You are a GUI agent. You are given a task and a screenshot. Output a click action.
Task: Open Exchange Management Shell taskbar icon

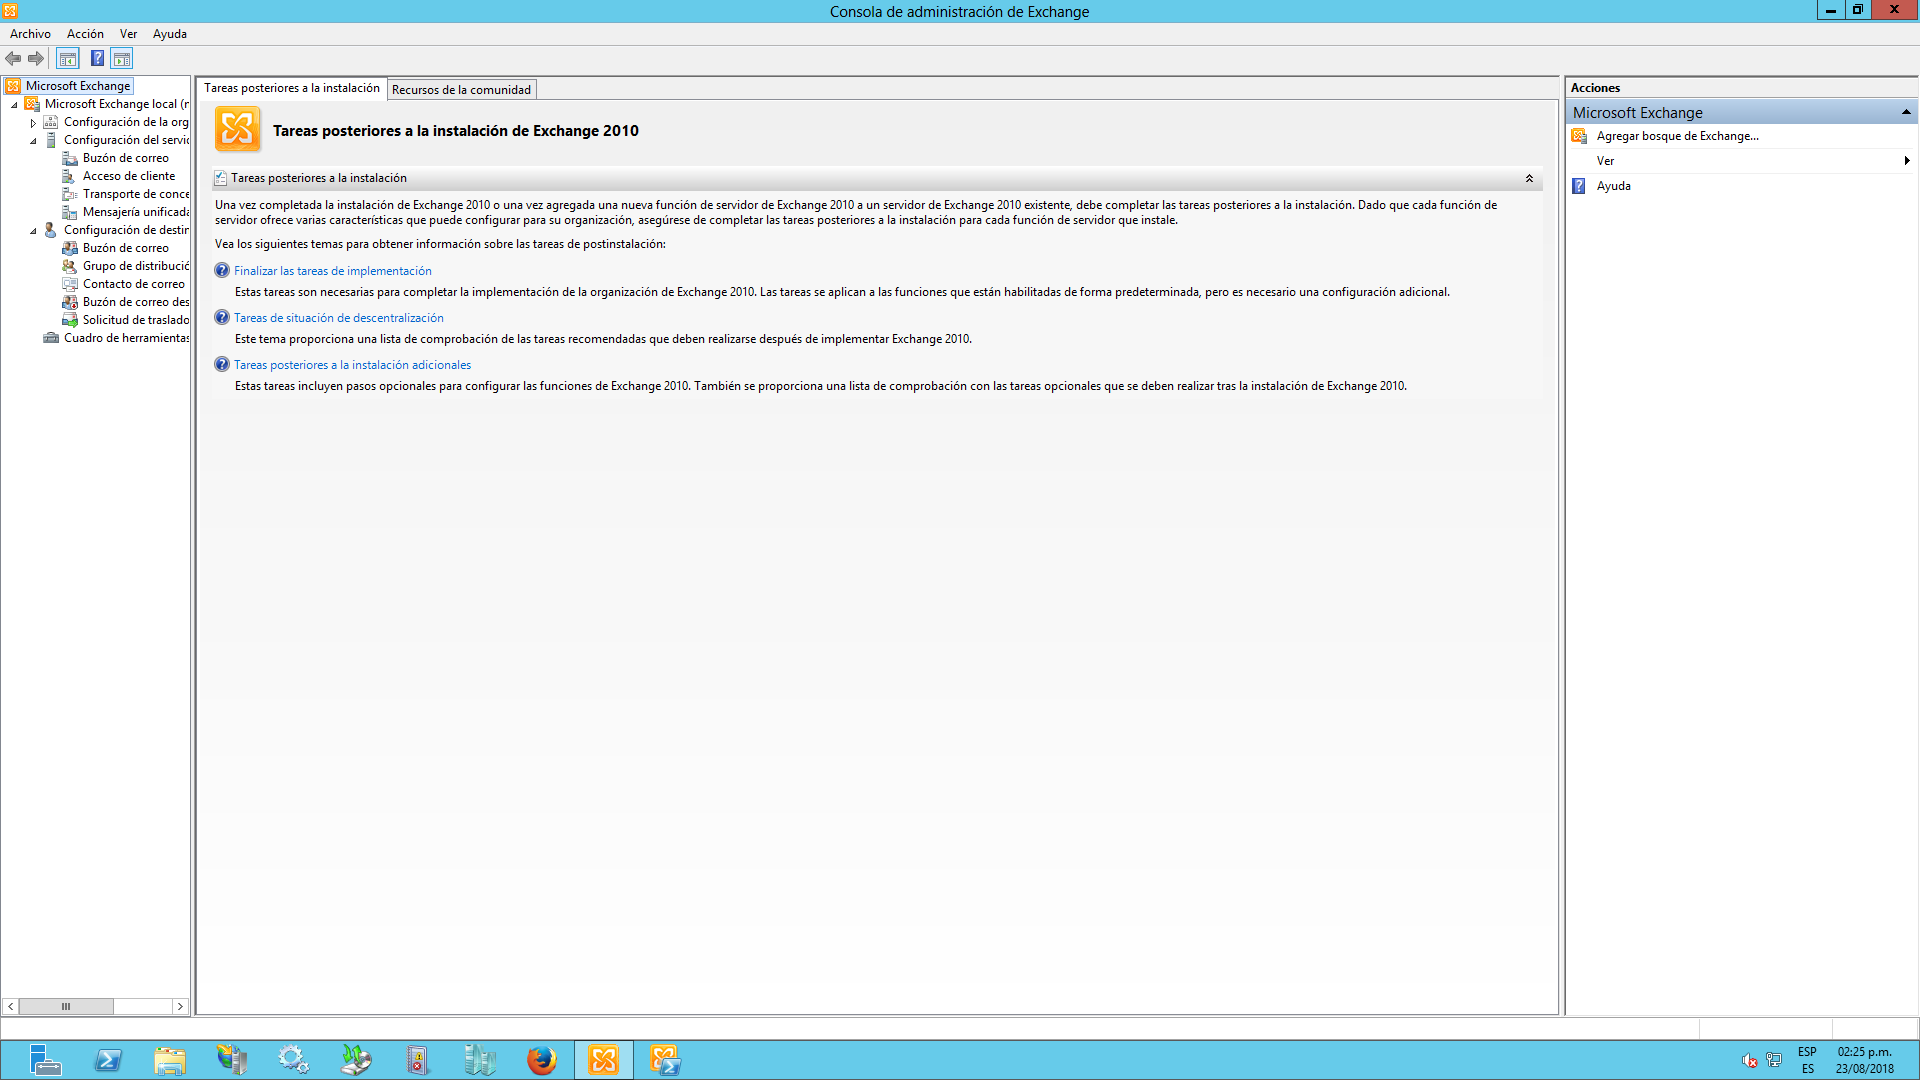coord(665,1059)
